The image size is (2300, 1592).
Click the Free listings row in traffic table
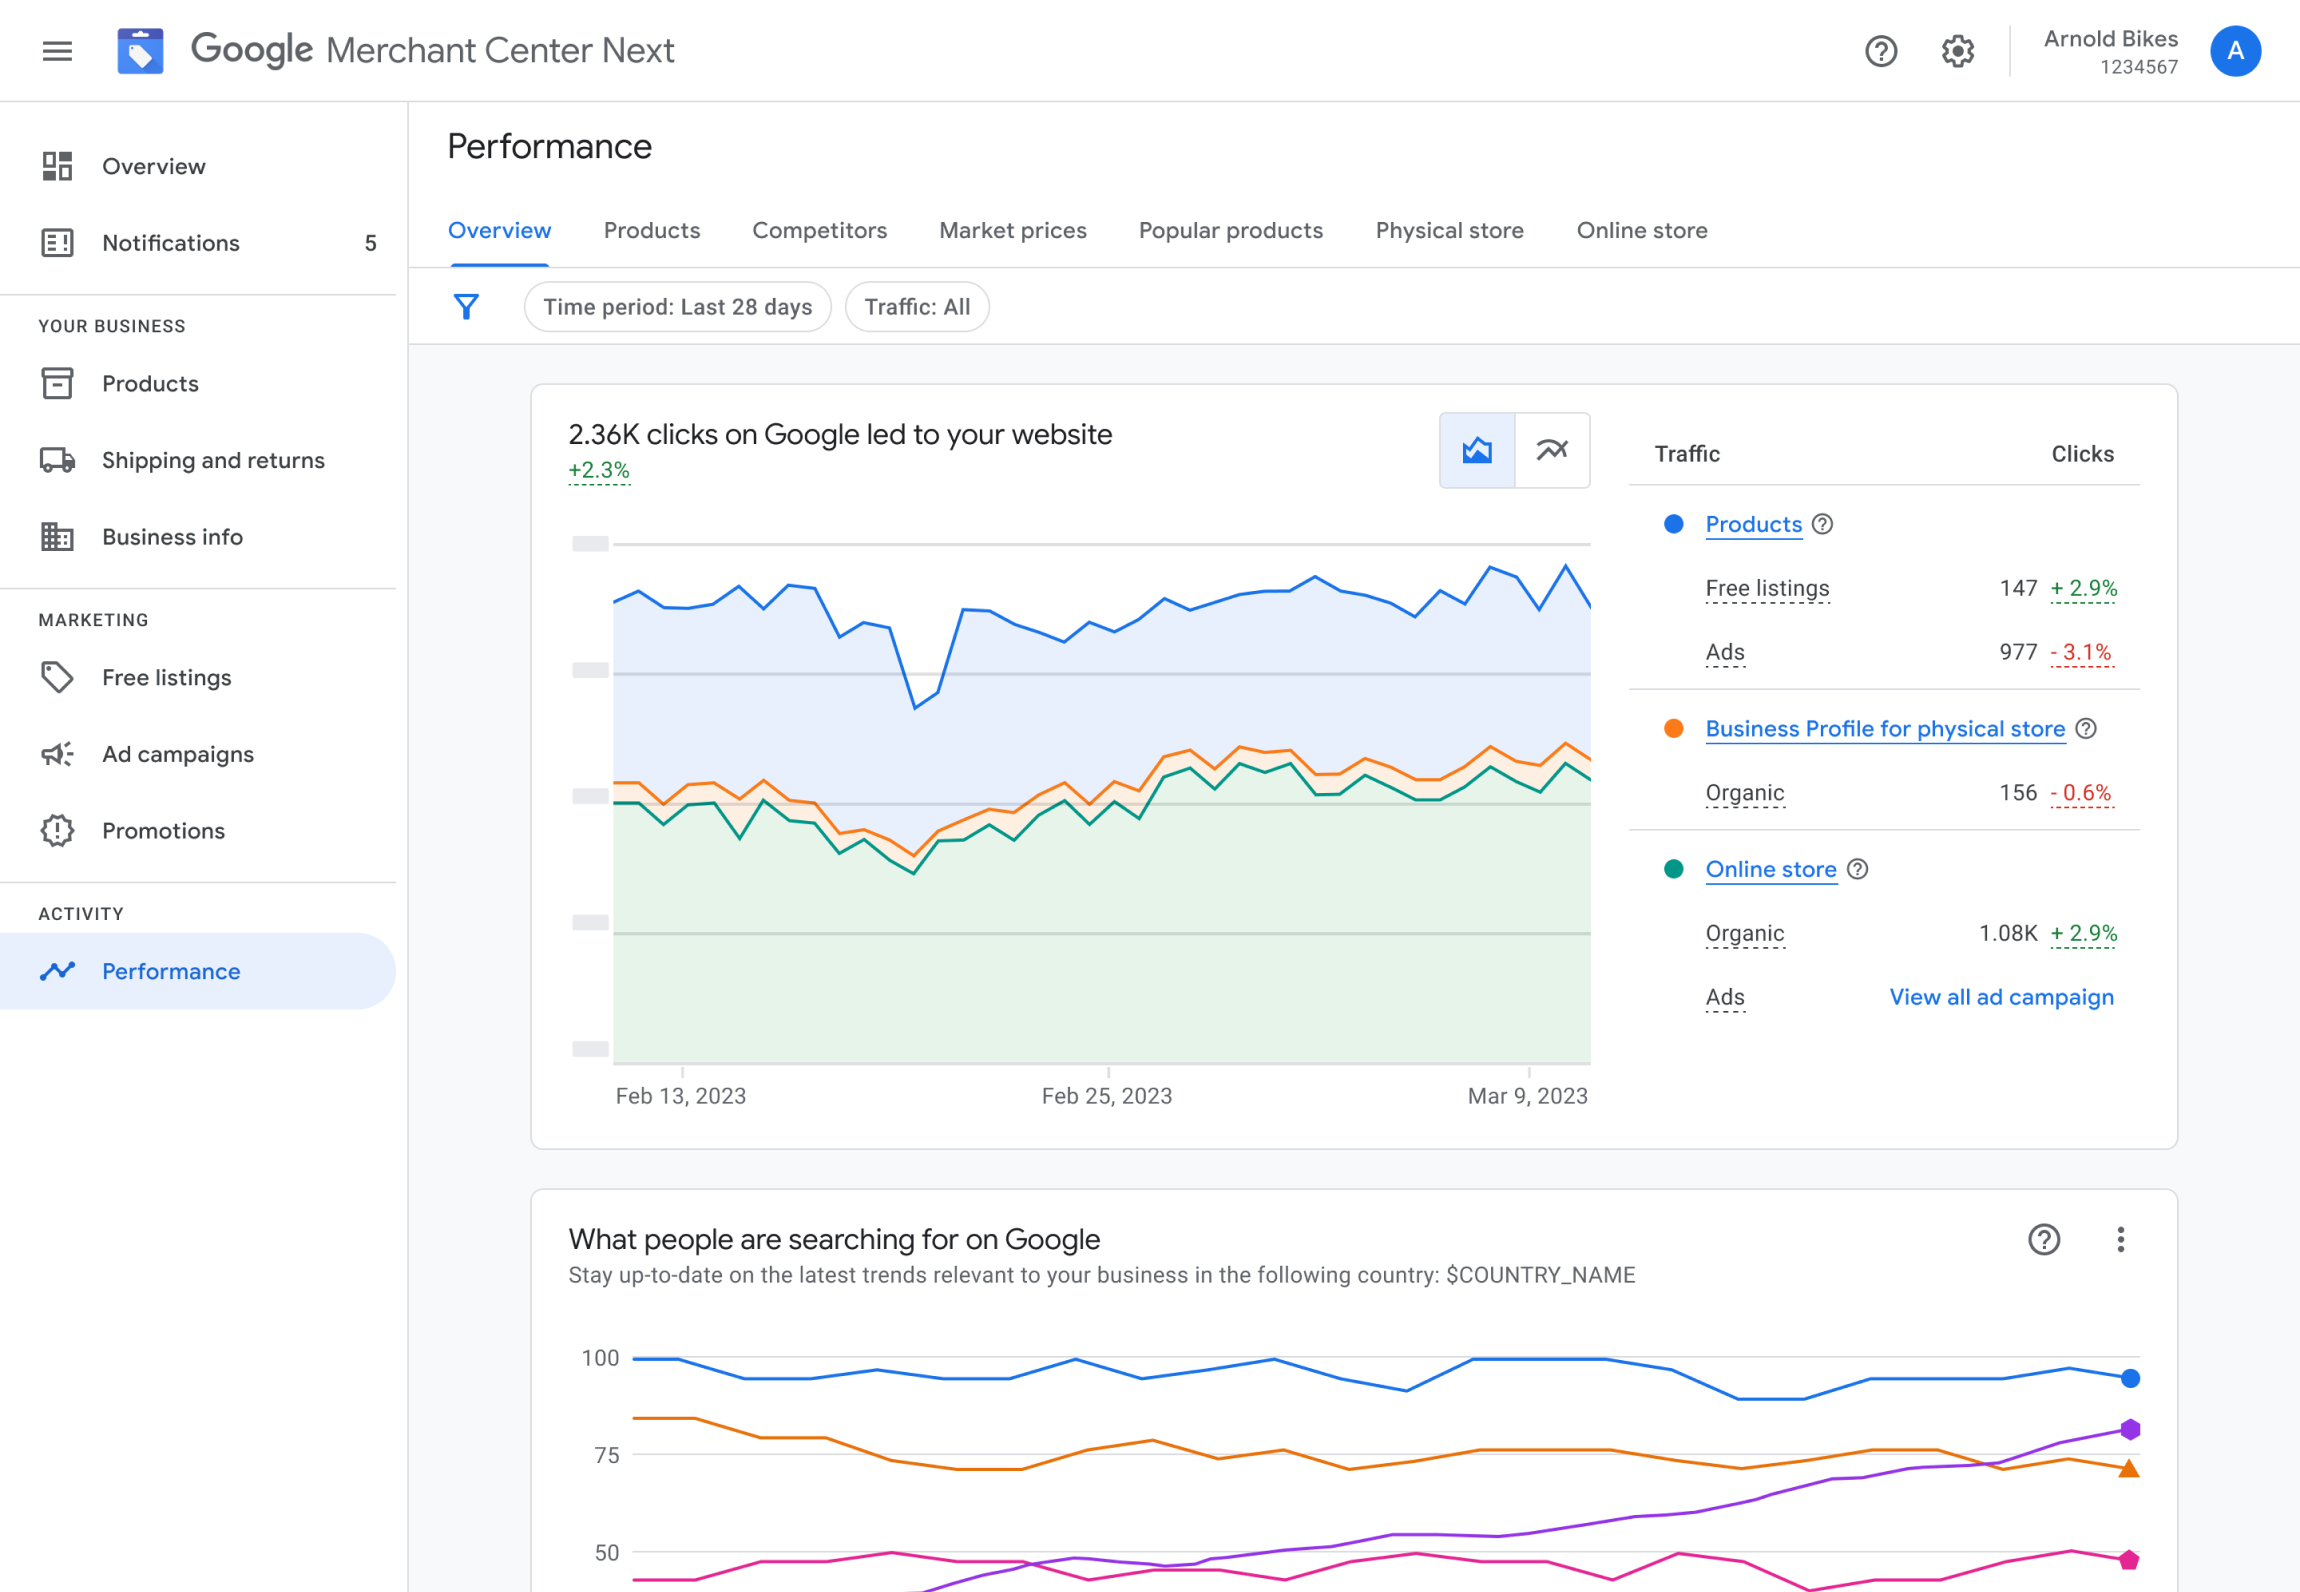click(1884, 588)
